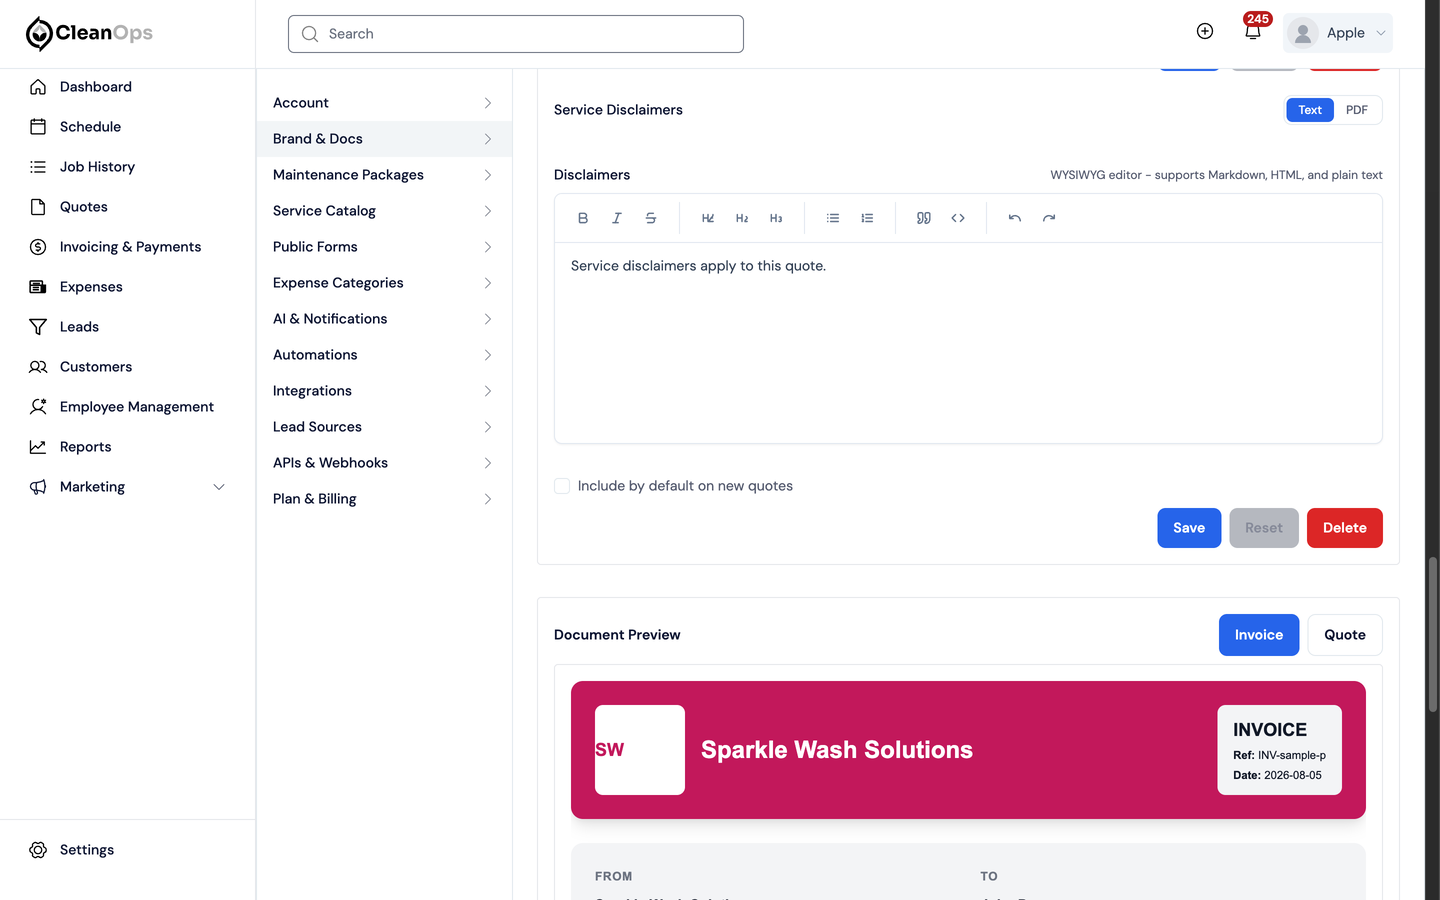
Task: Show the Quote document preview
Action: point(1345,635)
